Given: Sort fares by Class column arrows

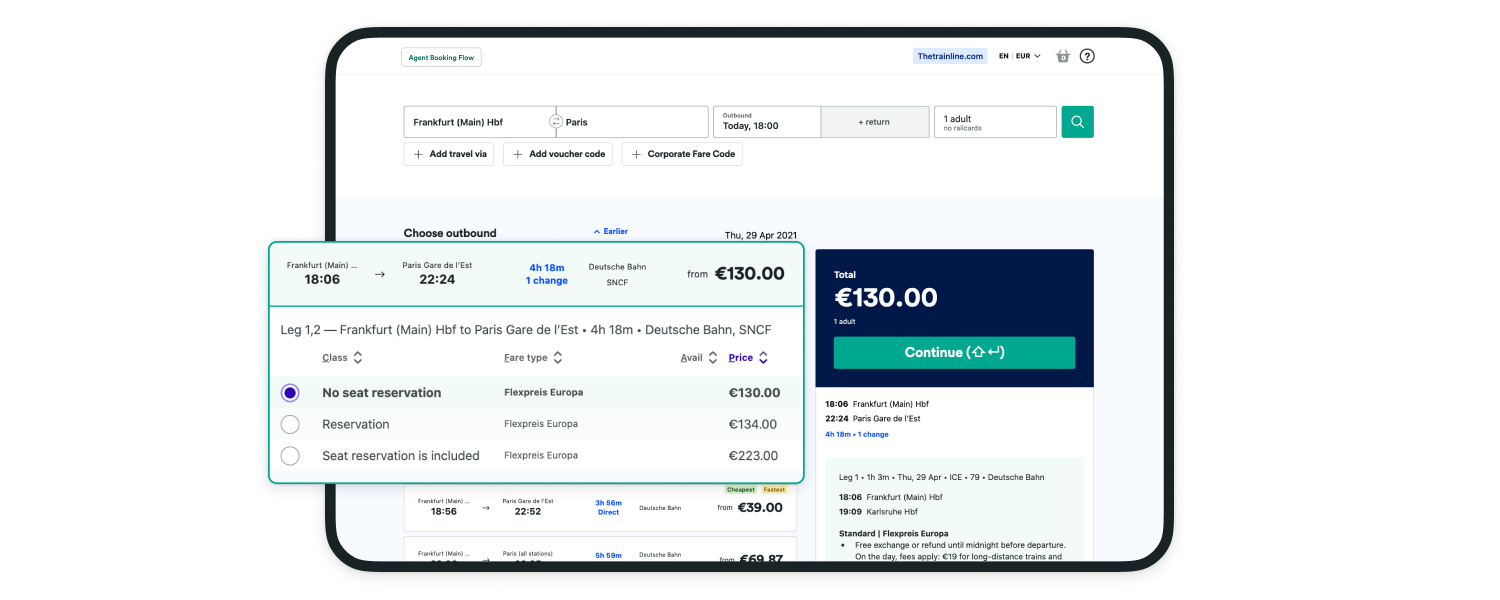Looking at the screenshot, I should click(357, 358).
